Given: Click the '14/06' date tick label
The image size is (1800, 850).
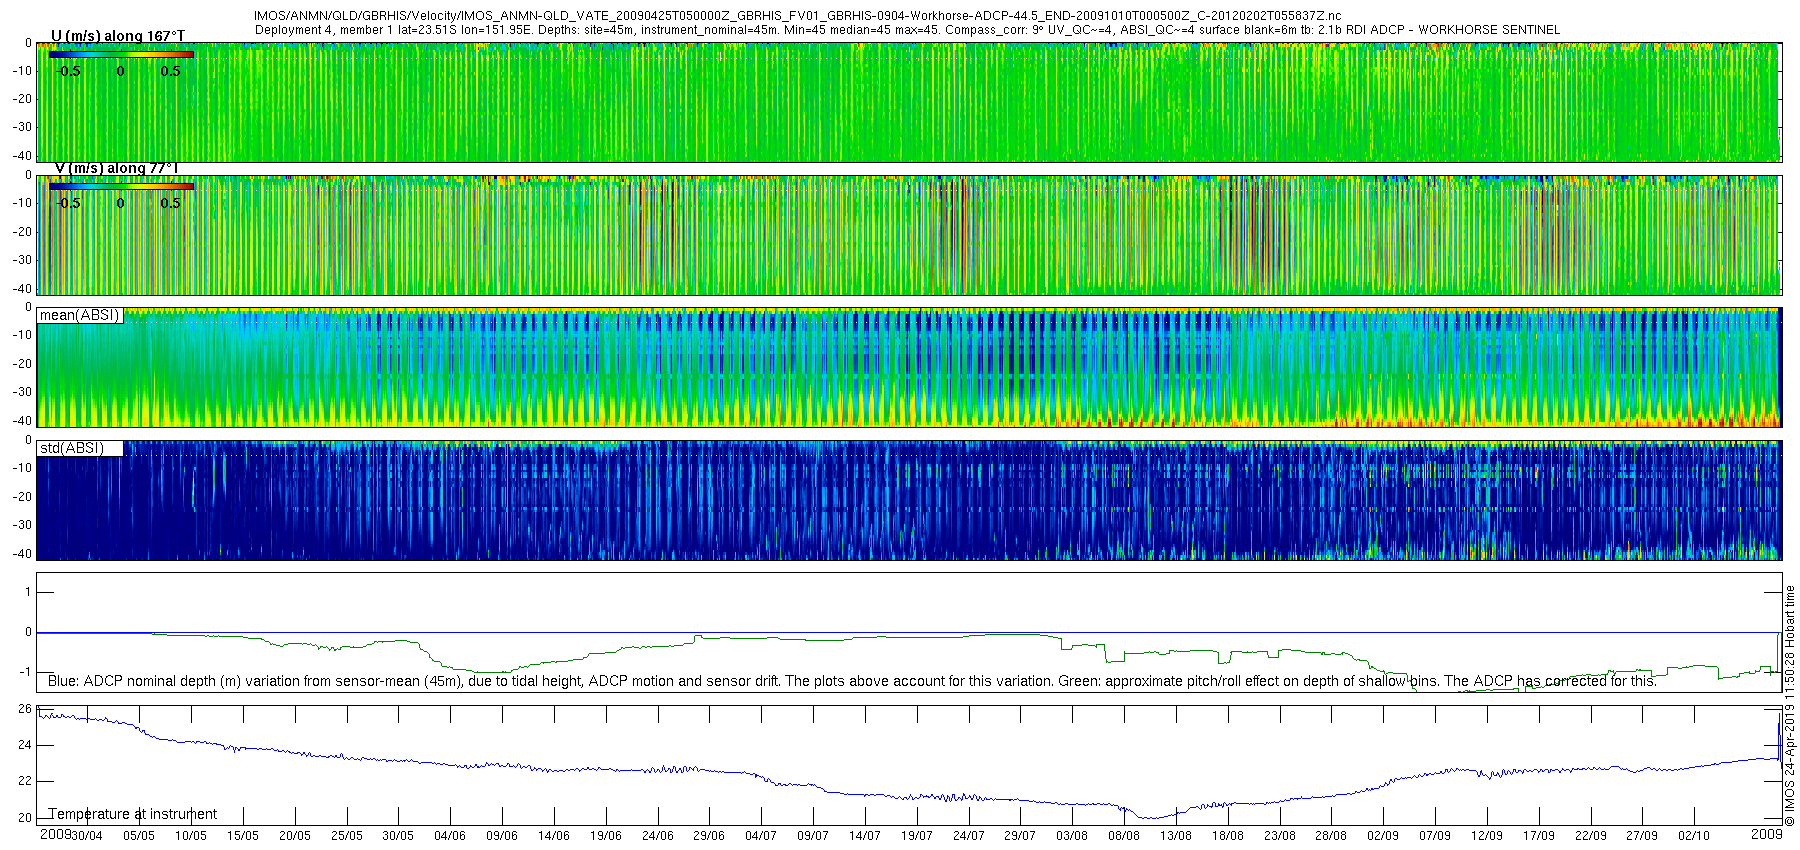Looking at the screenshot, I should pos(554,836).
